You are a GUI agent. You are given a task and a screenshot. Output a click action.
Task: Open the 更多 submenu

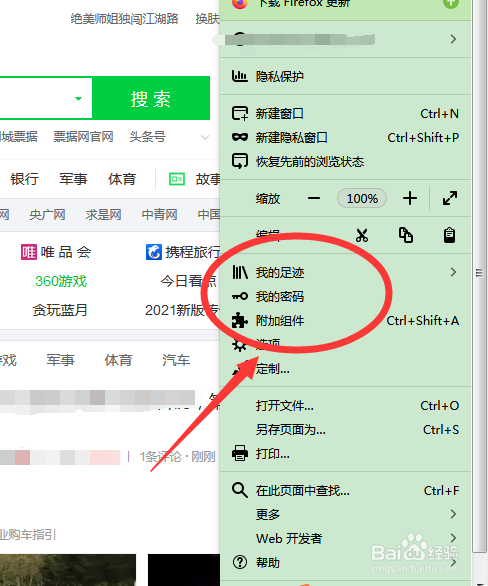(x=345, y=514)
